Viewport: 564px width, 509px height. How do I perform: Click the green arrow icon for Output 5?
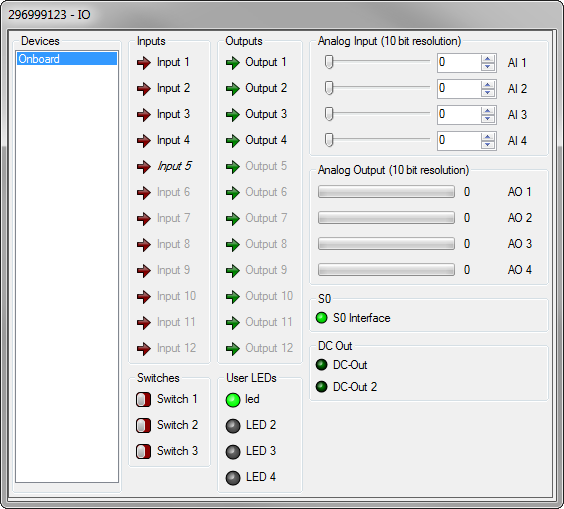pyautogui.click(x=233, y=167)
